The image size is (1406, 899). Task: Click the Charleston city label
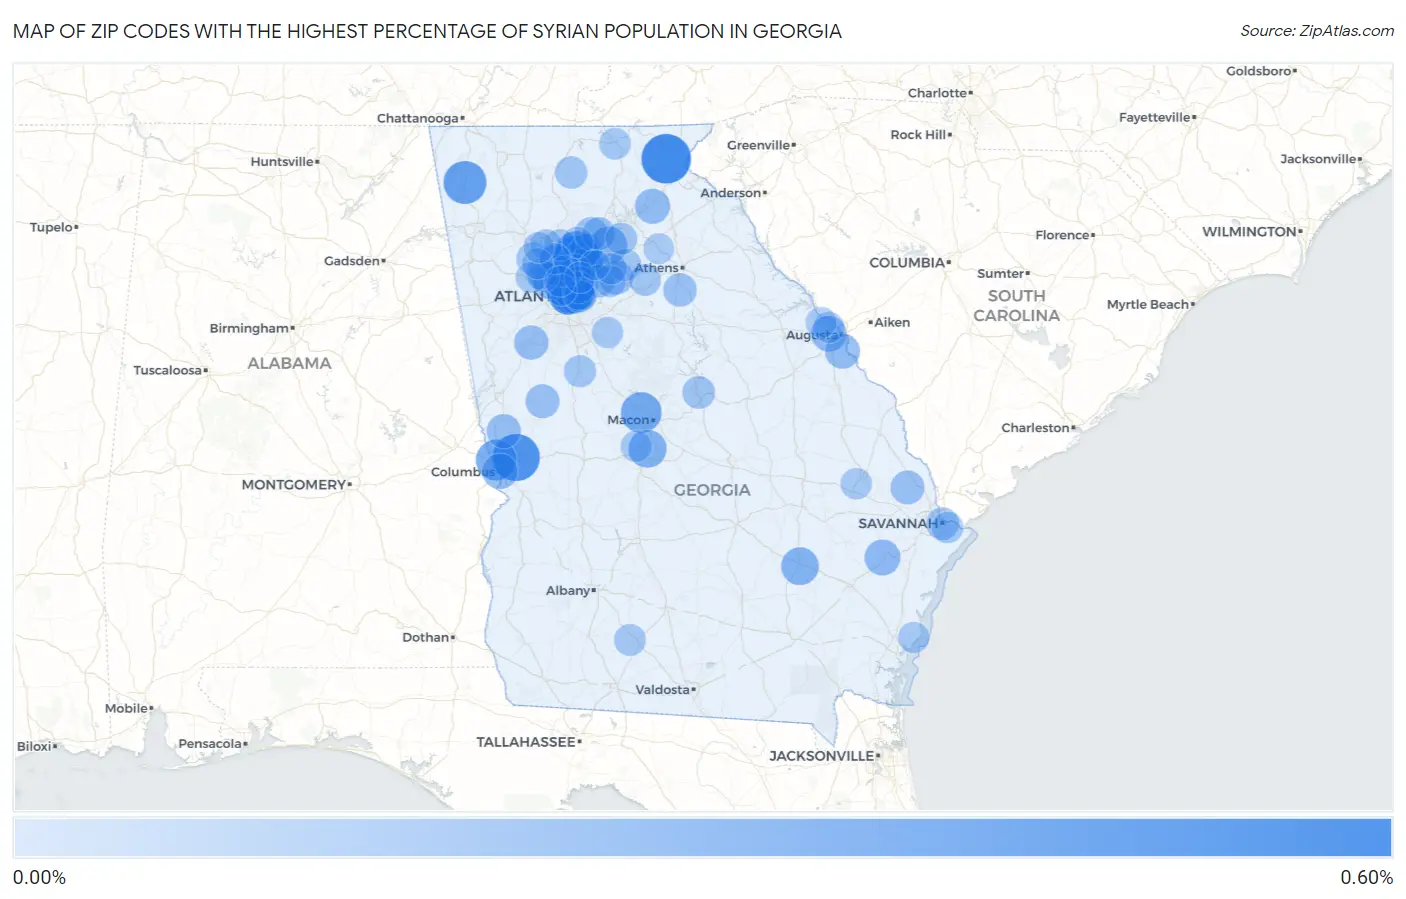tap(1036, 427)
